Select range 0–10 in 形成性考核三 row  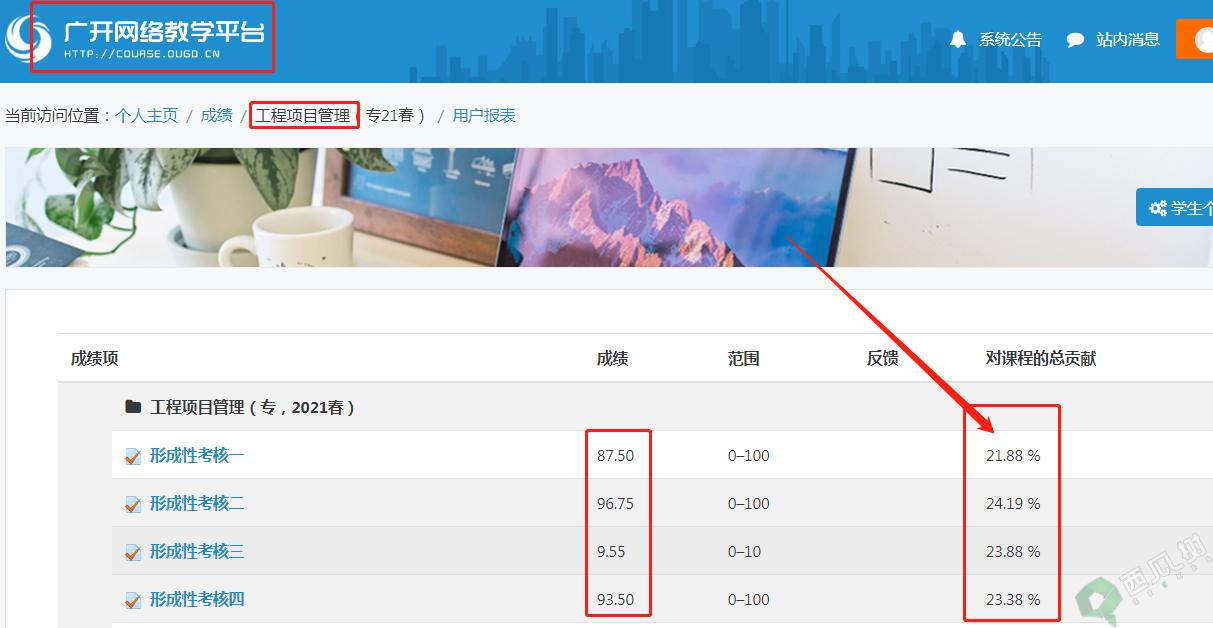point(745,551)
